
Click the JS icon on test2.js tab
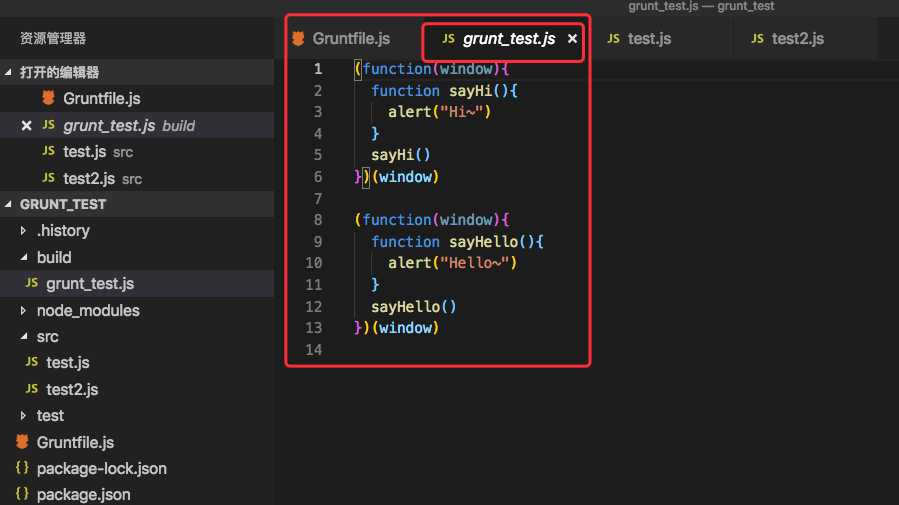[x=757, y=38]
